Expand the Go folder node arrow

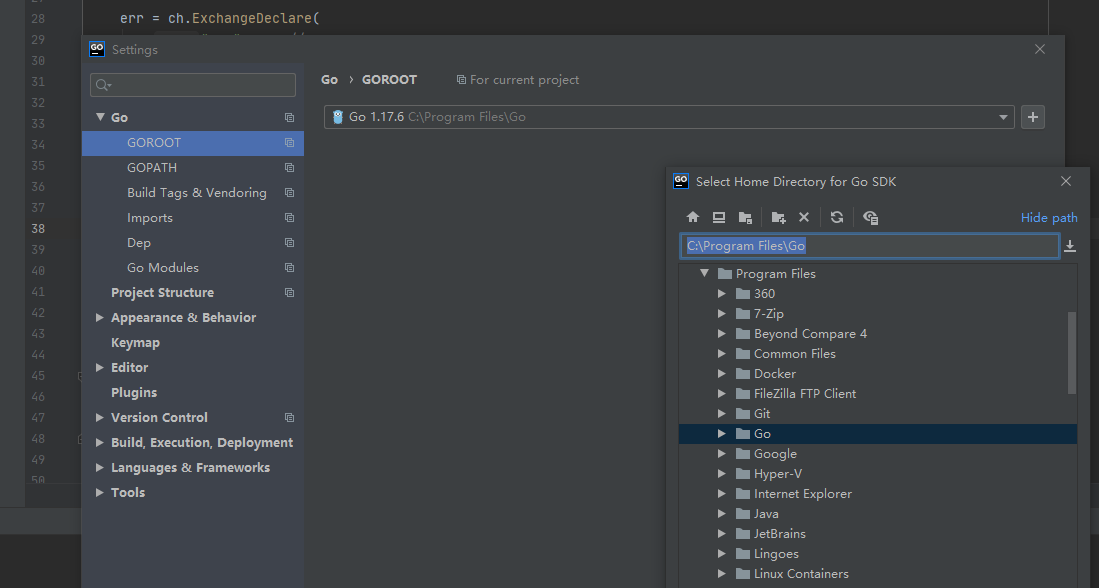click(721, 434)
